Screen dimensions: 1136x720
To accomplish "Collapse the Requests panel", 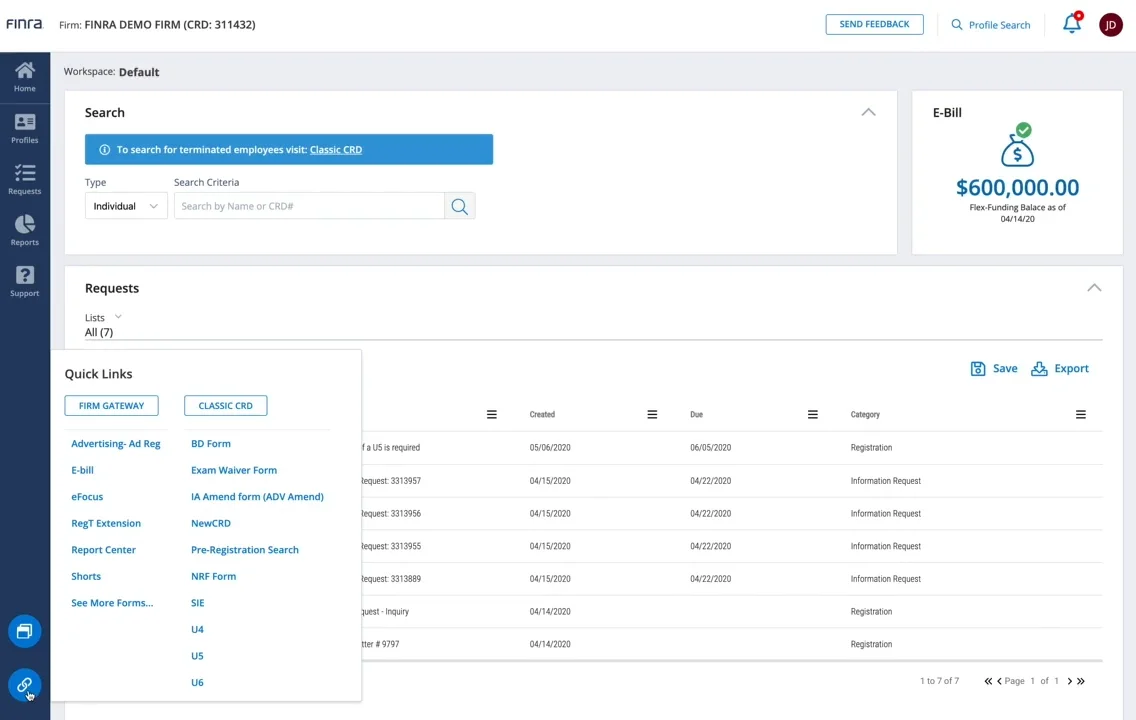I will pyautogui.click(x=1094, y=288).
